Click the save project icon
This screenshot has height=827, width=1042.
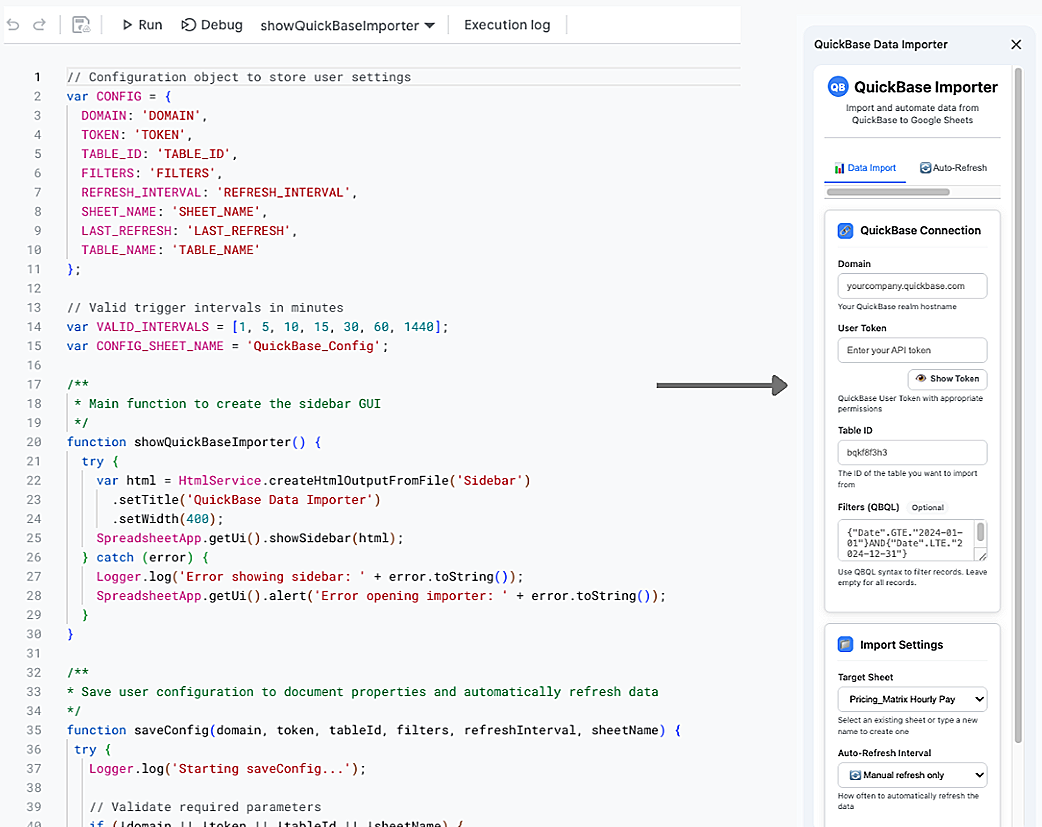tap(81, 25)
